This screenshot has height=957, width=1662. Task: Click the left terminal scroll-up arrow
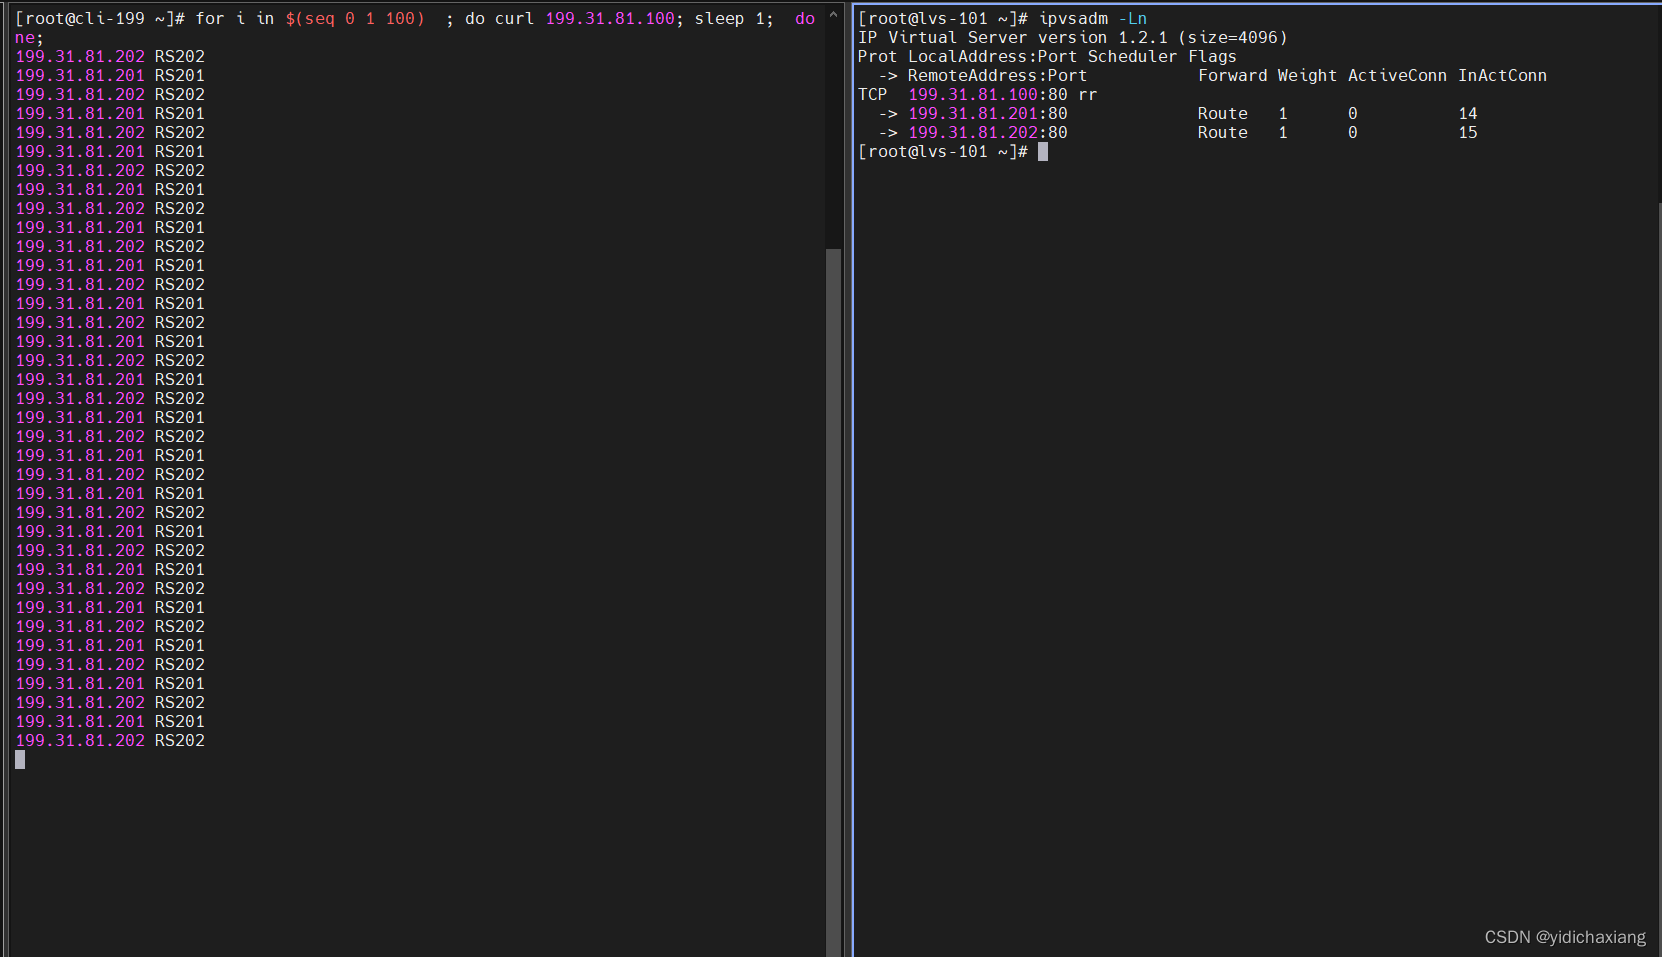(x=833, y=14)
